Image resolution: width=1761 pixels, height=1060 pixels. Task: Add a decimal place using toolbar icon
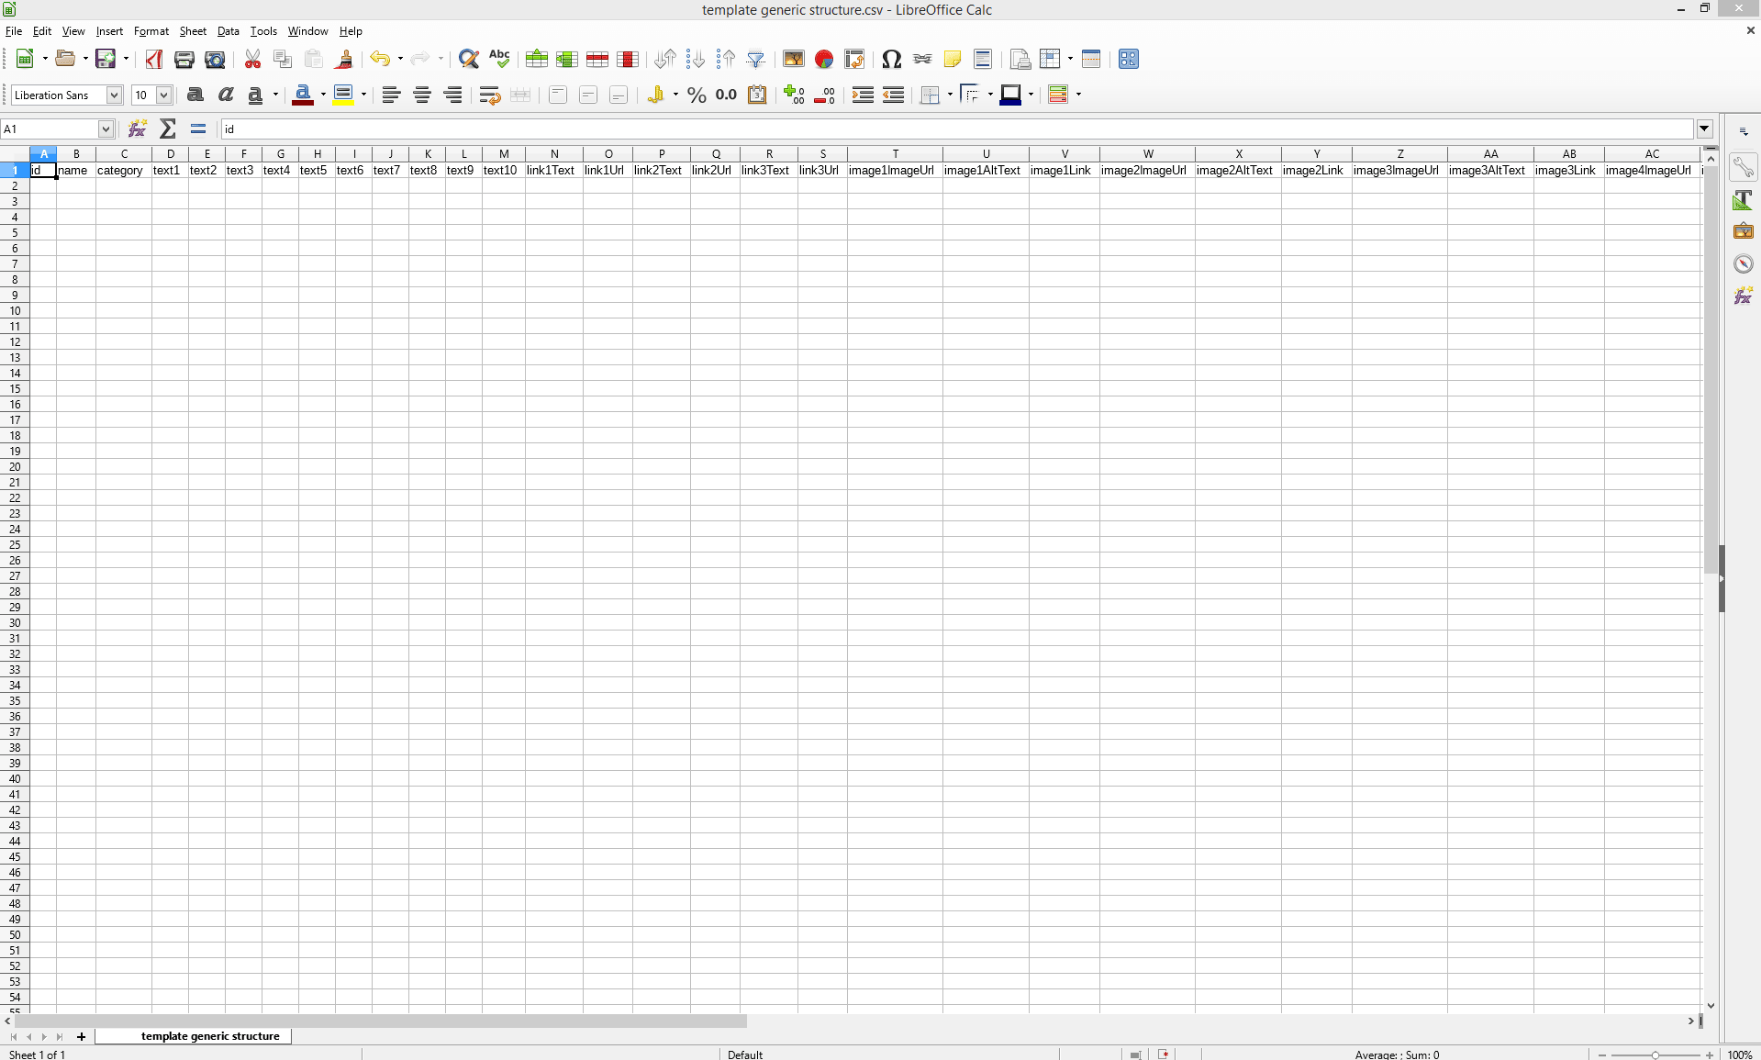click(x=794, y=95)
